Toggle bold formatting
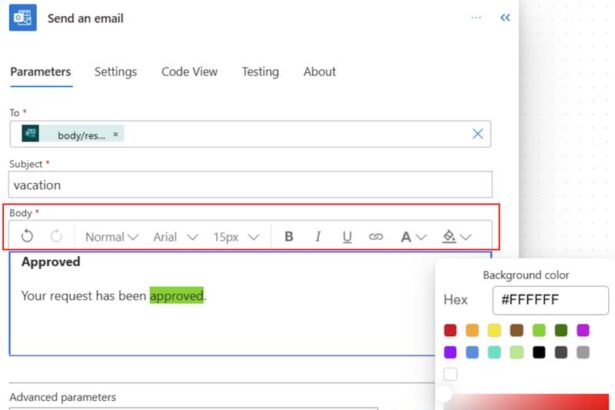This screenshot has height=410, width=615. (x=289, y=237)
